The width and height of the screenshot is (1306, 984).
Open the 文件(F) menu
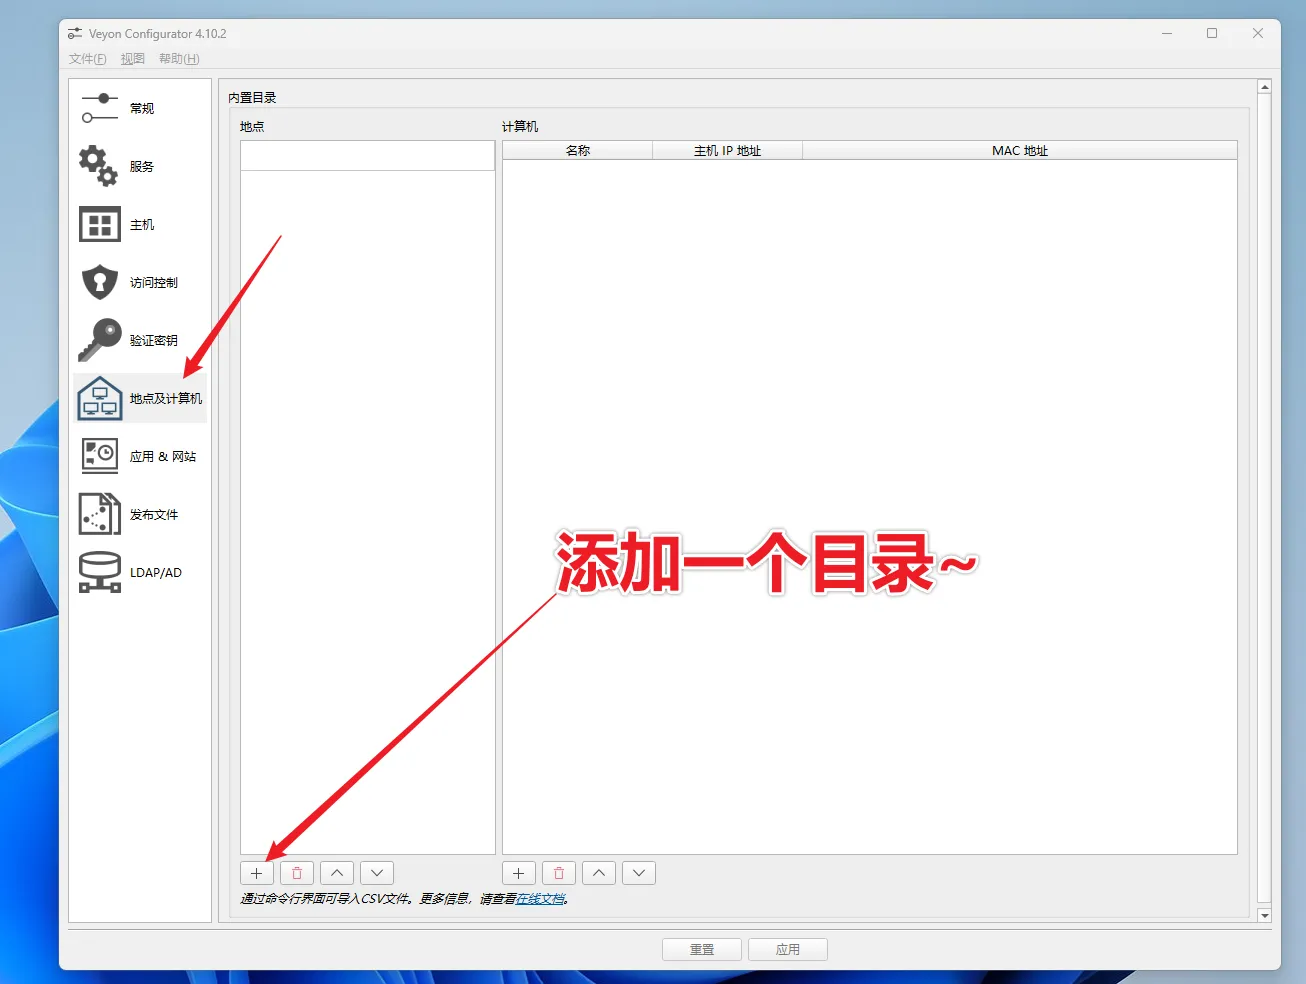[x=87, y=59]
